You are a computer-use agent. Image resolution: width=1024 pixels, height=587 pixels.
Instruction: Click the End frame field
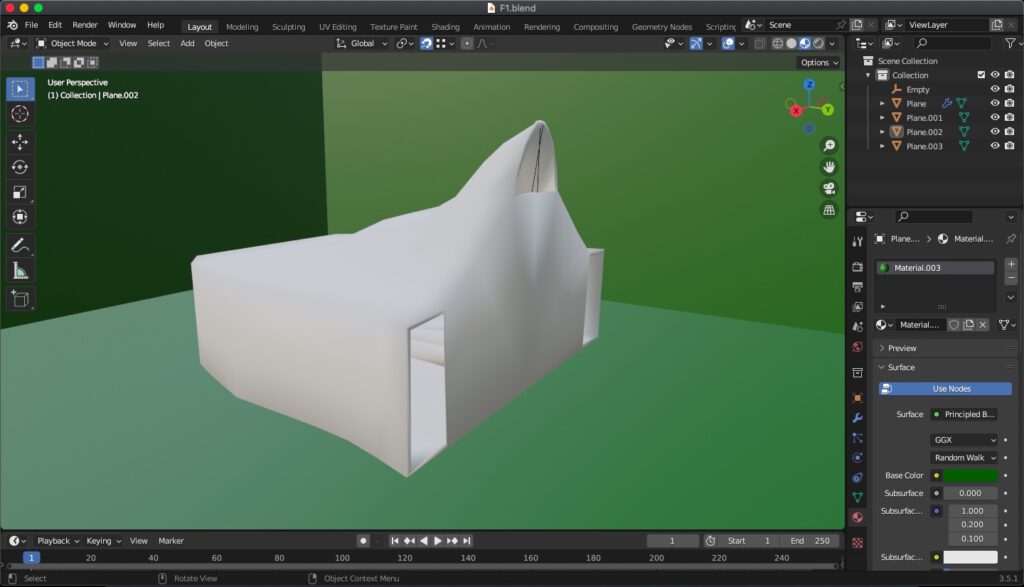[x=810, y=541]
